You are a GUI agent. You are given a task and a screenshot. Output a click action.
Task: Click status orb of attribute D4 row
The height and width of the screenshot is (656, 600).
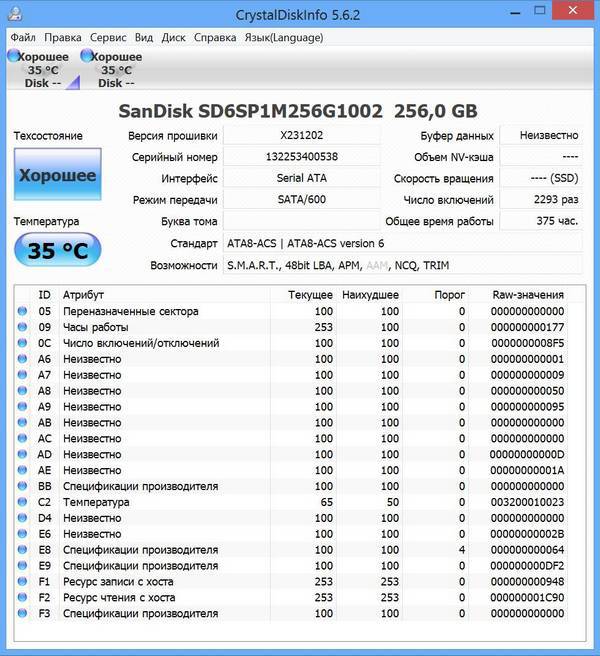coord(23,518)
